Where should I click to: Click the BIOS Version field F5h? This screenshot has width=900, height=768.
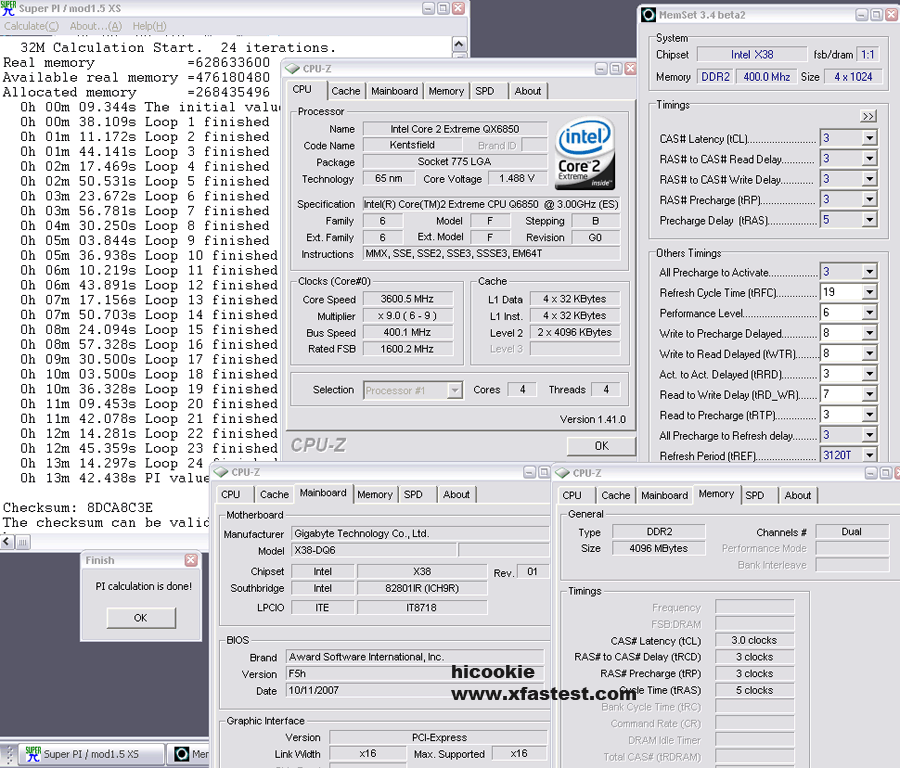(x=414, y=674)
